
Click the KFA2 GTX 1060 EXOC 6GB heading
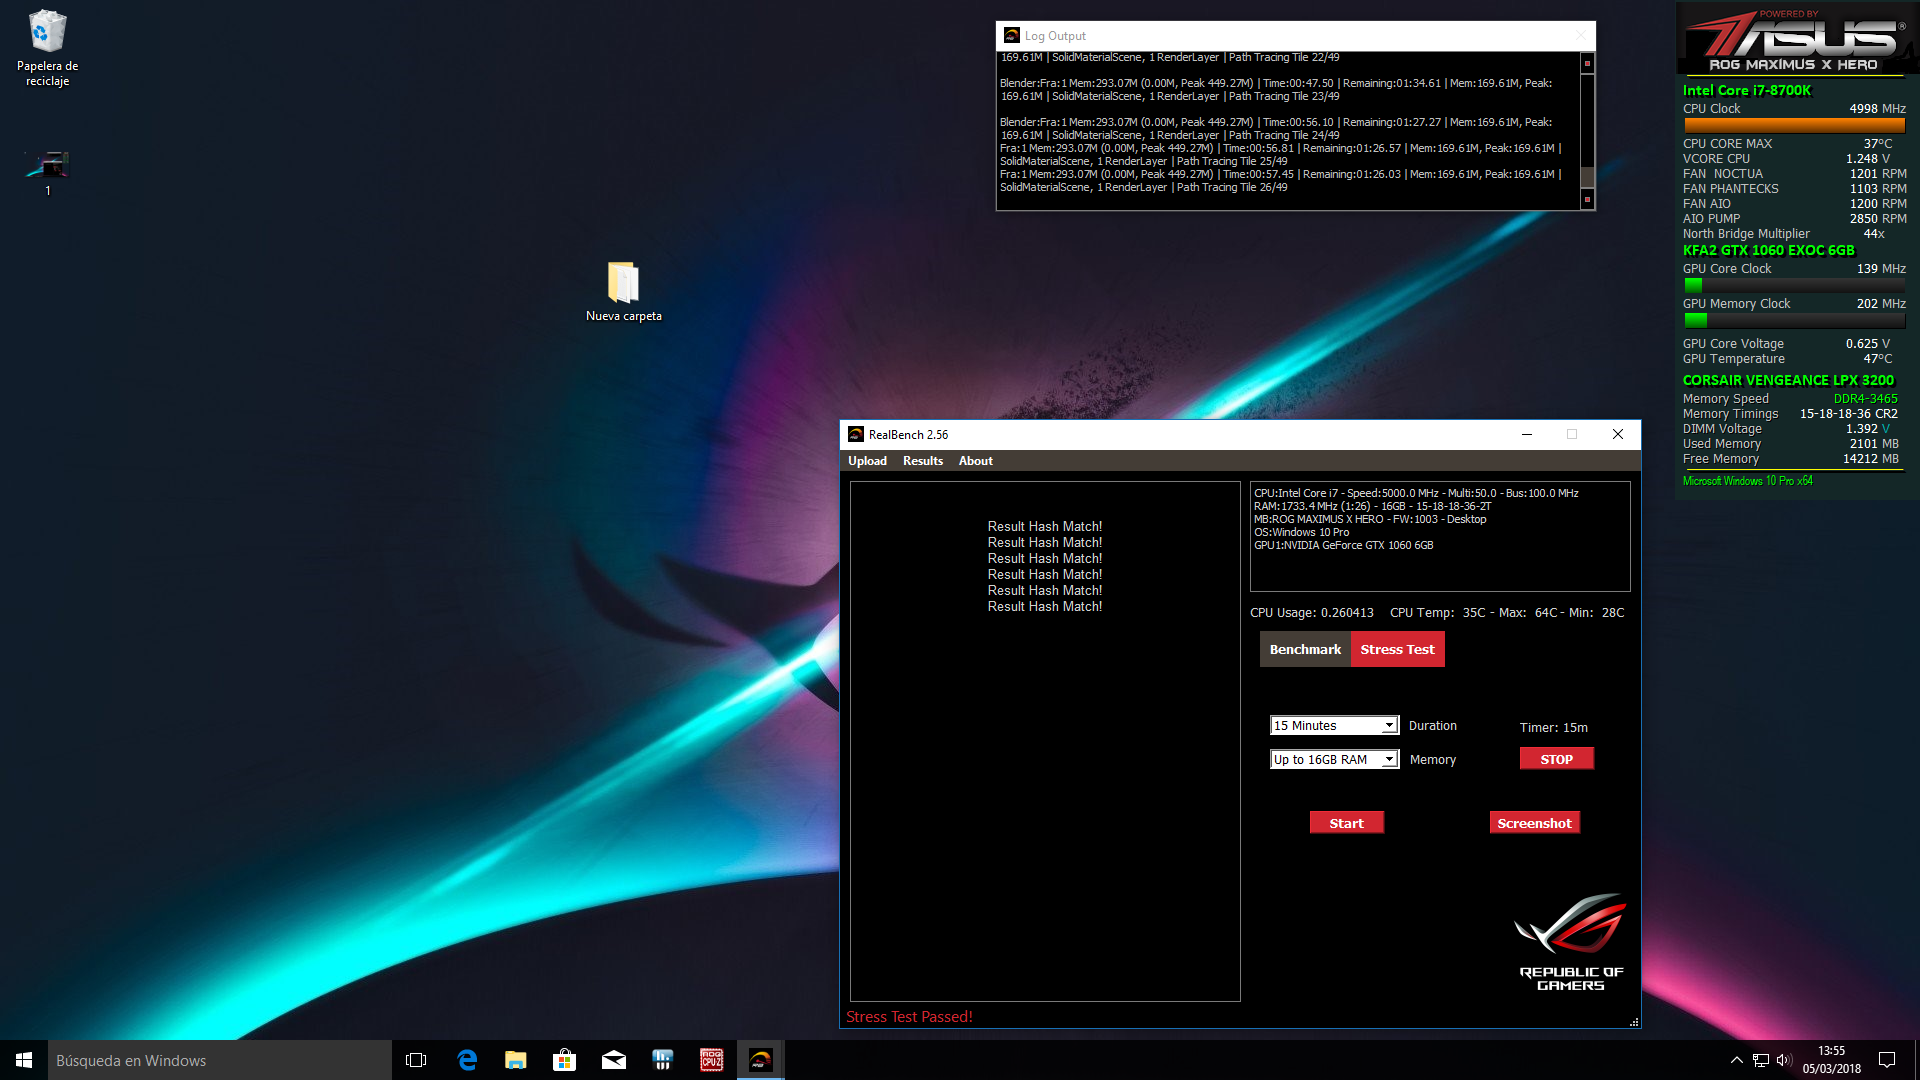1768,250
